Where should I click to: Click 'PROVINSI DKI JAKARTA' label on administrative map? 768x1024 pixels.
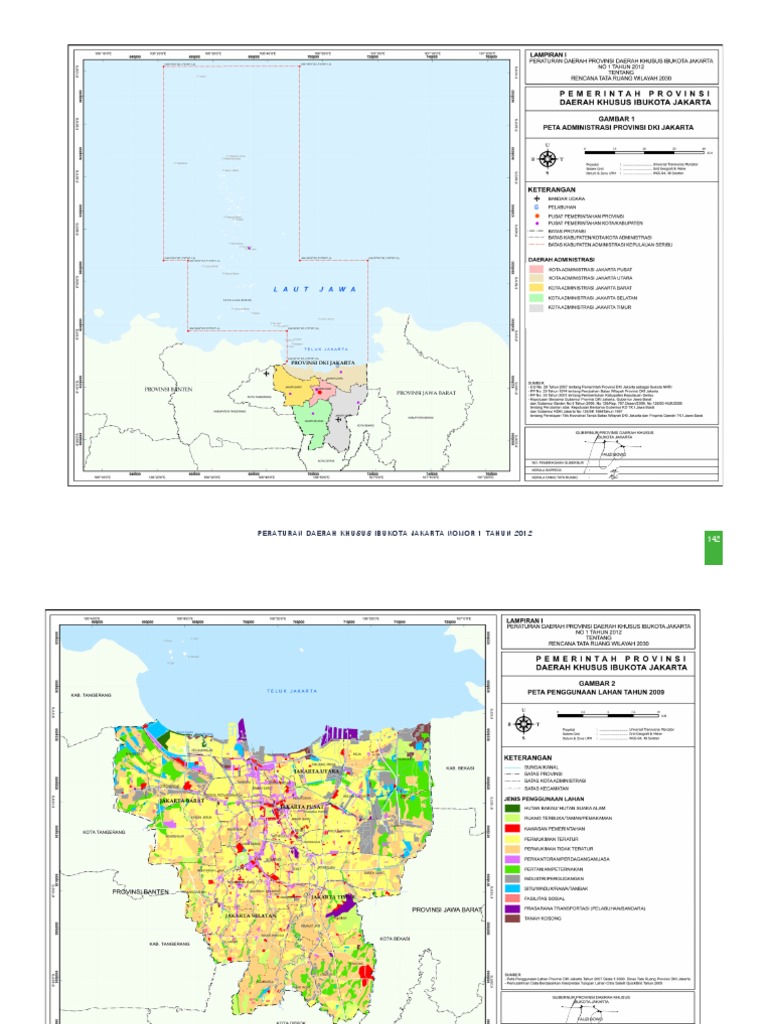[323, 362]
